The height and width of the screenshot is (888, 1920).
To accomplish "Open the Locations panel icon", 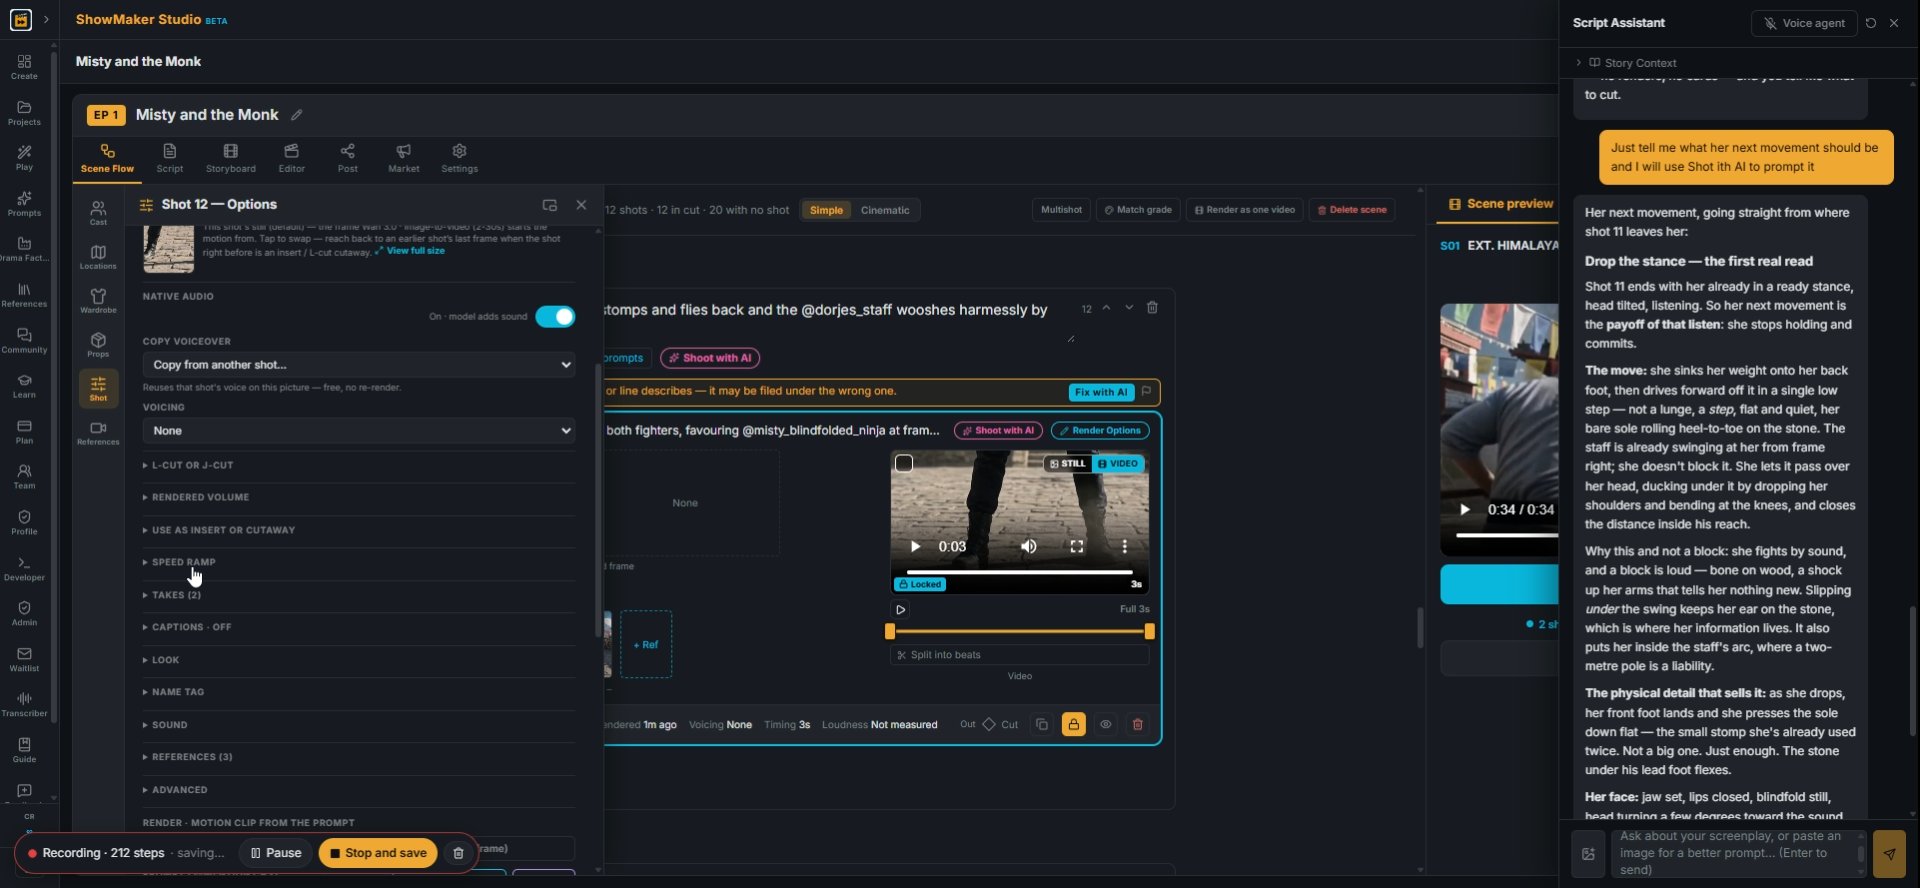I will pyautogui.click(x=98, y=256).
